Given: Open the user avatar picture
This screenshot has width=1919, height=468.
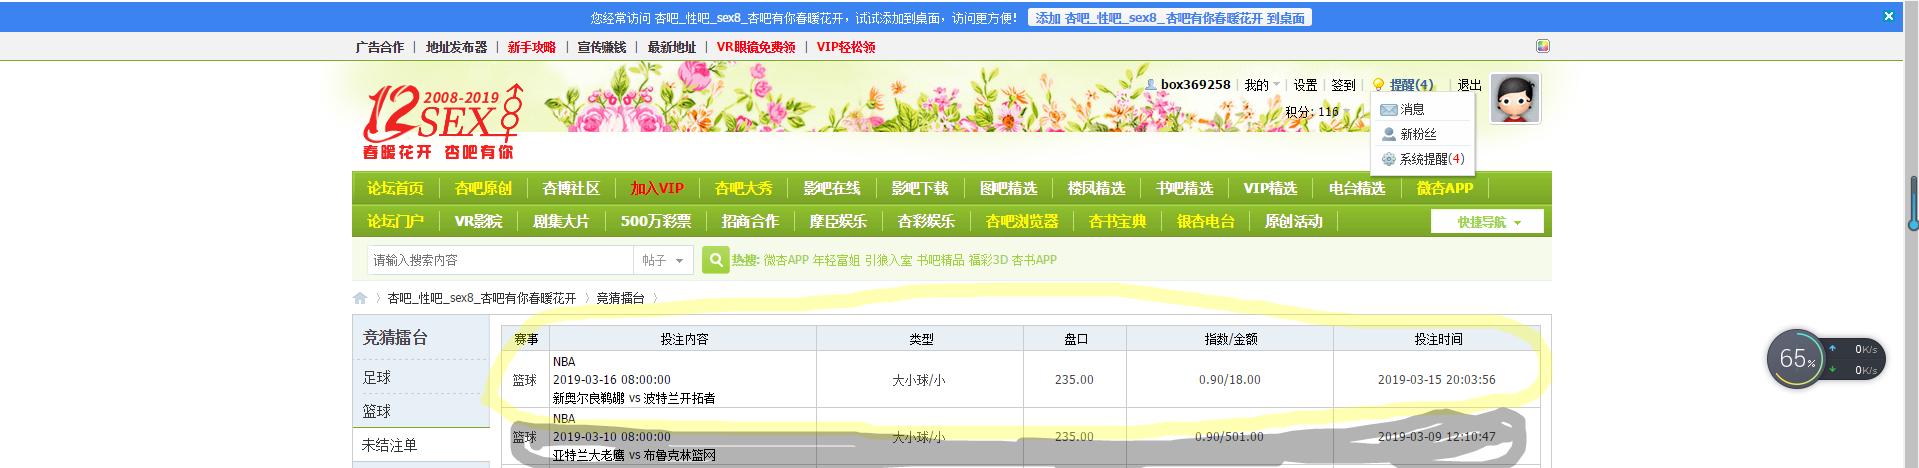Looking at the screenshot, I should (x=1515, y=98).
